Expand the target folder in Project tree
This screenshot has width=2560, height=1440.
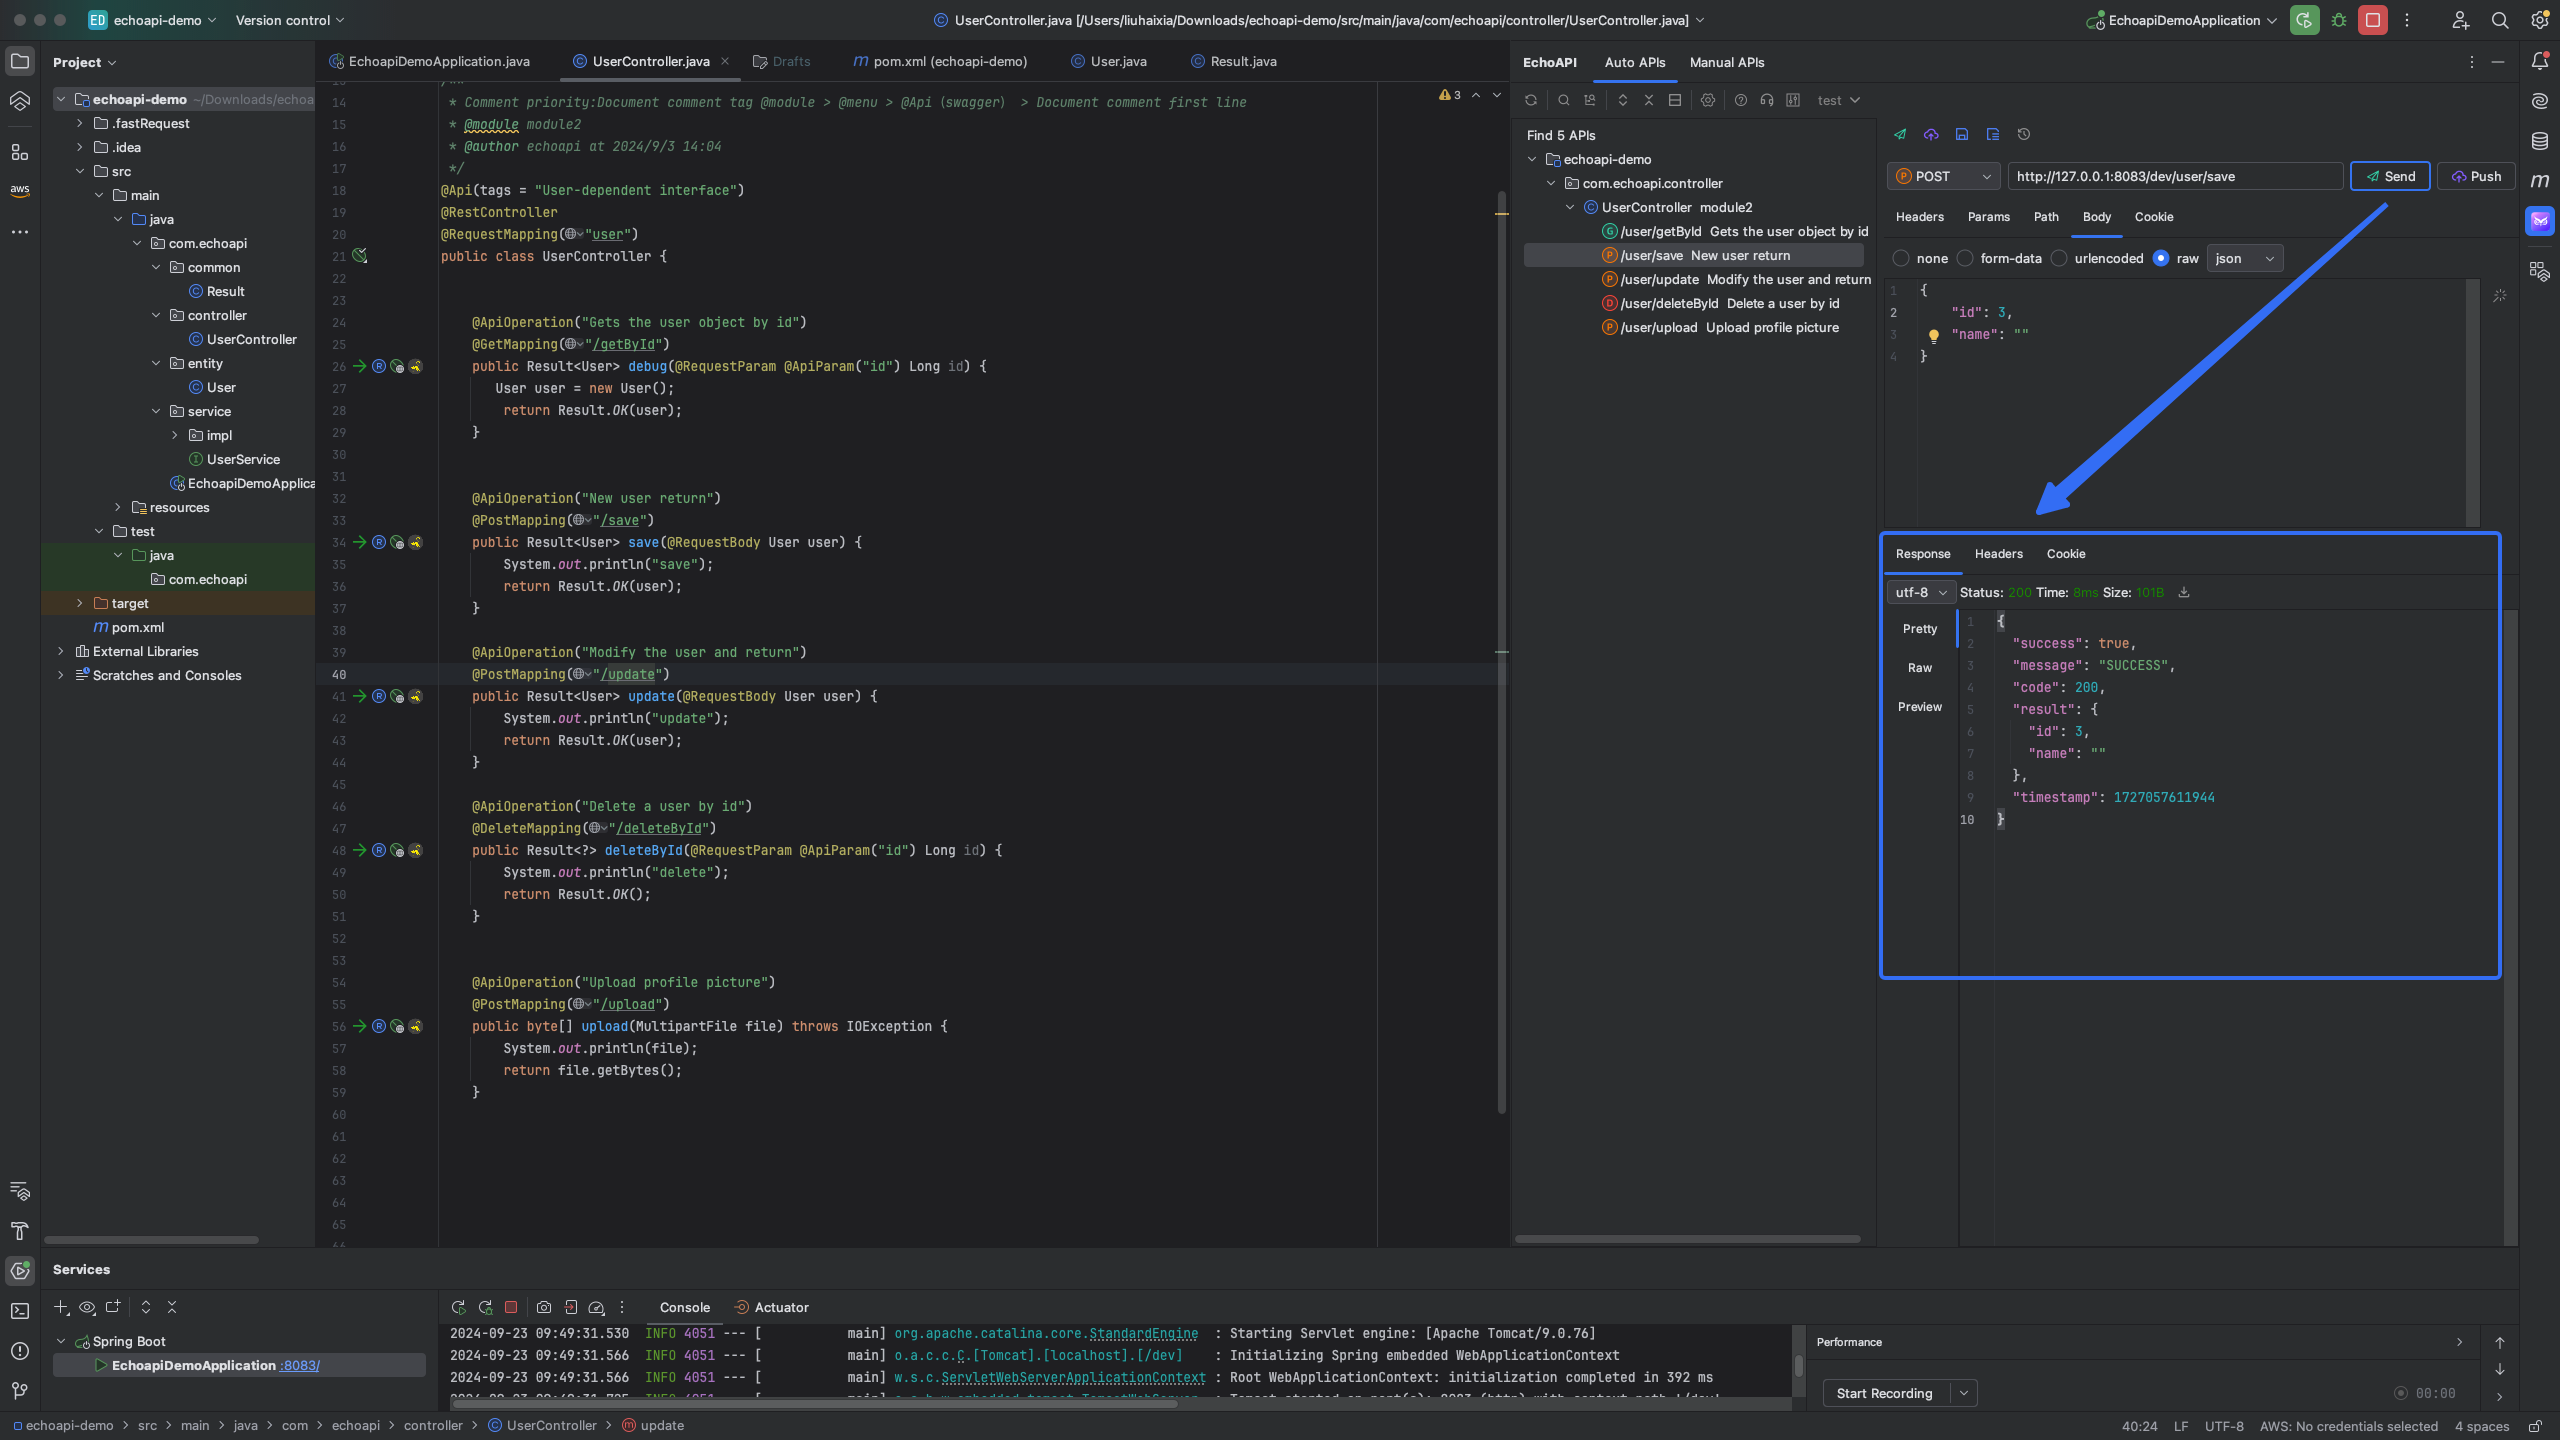click(x=80, y=603)
